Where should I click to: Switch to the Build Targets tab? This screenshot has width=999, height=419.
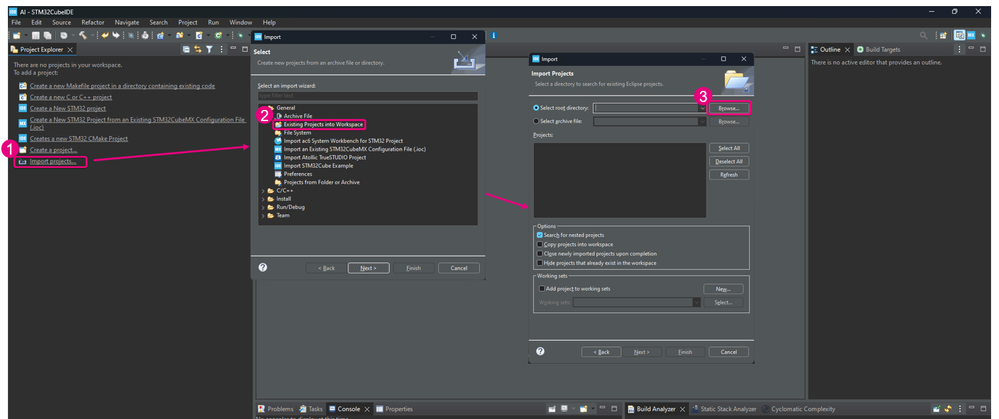coord(879,50)
